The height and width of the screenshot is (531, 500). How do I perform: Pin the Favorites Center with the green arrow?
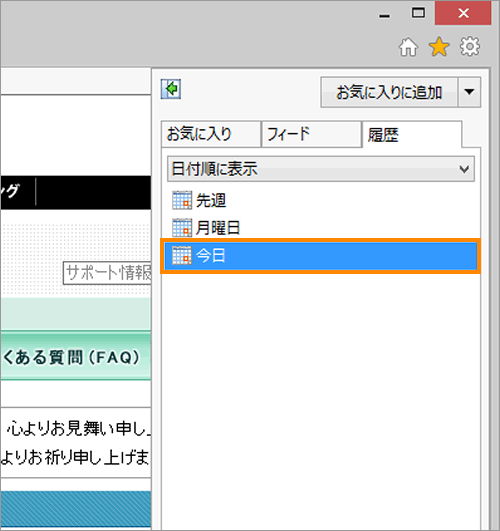[x=171, y=89]
